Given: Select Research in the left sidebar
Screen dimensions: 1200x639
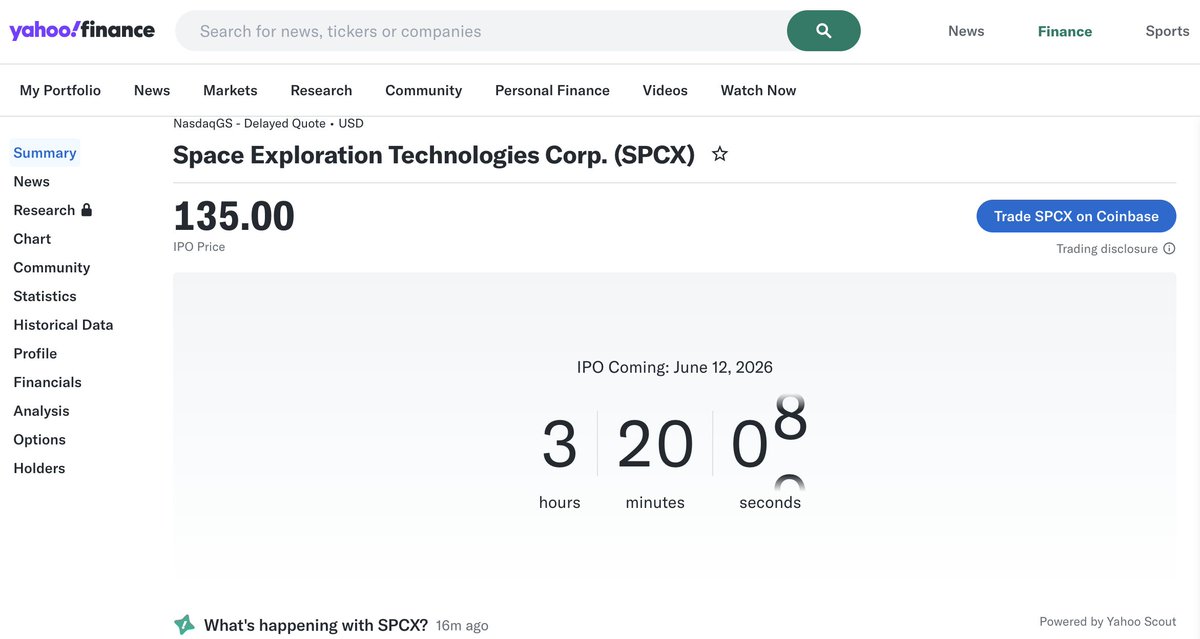Looking at the screenshot, I should pos(44,210).
